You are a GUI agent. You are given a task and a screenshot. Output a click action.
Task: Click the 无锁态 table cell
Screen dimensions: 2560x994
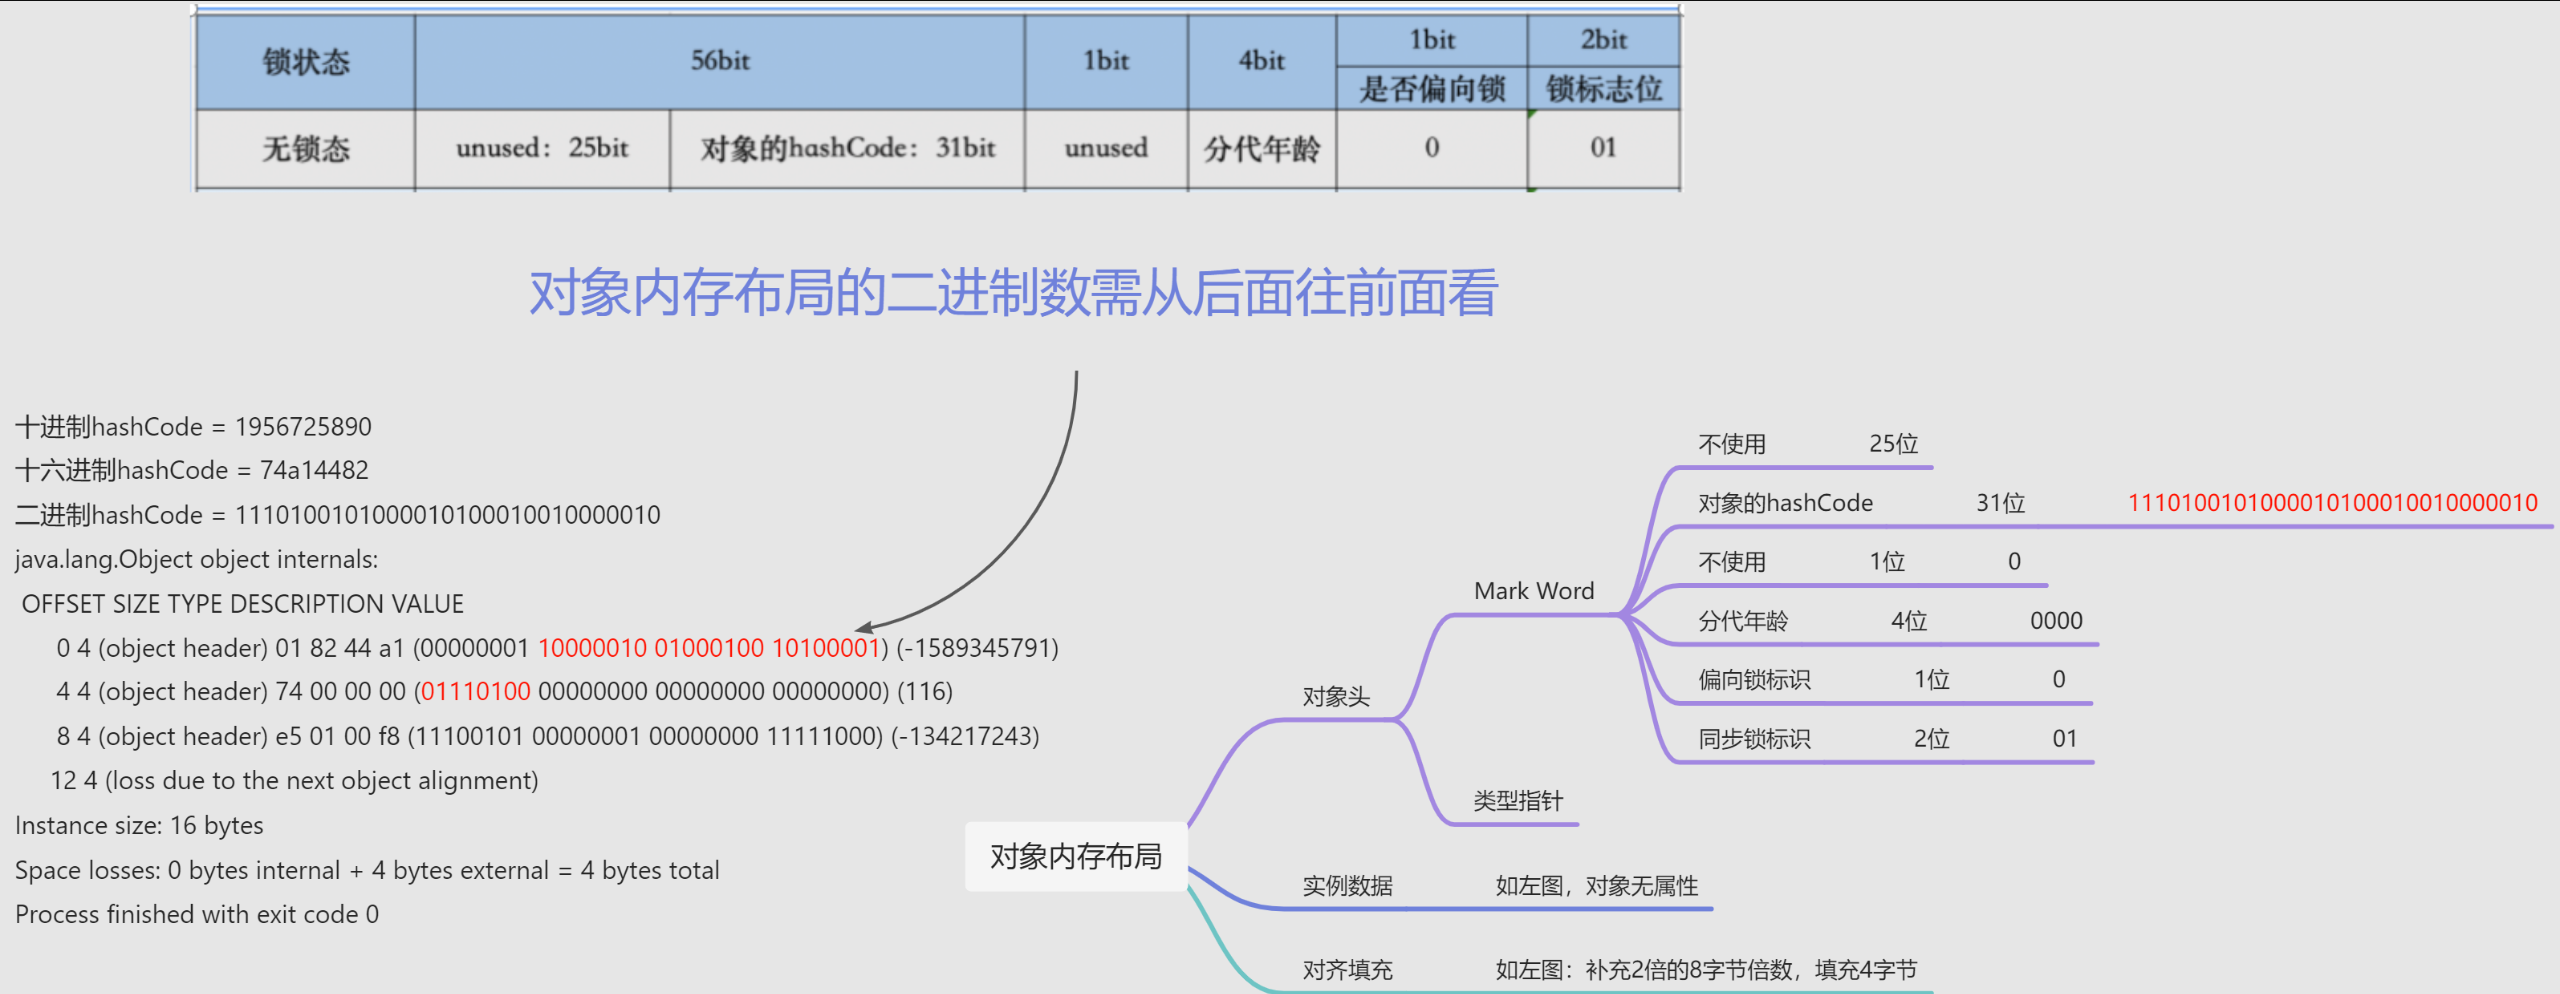306,149
